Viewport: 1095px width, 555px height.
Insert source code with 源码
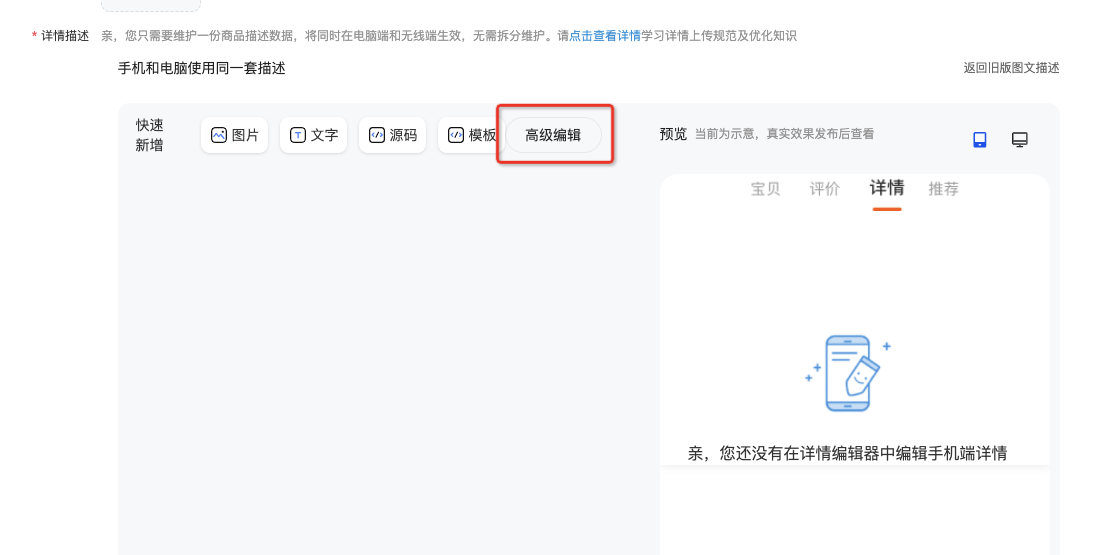pyautogui.click(x=392, y=135)
